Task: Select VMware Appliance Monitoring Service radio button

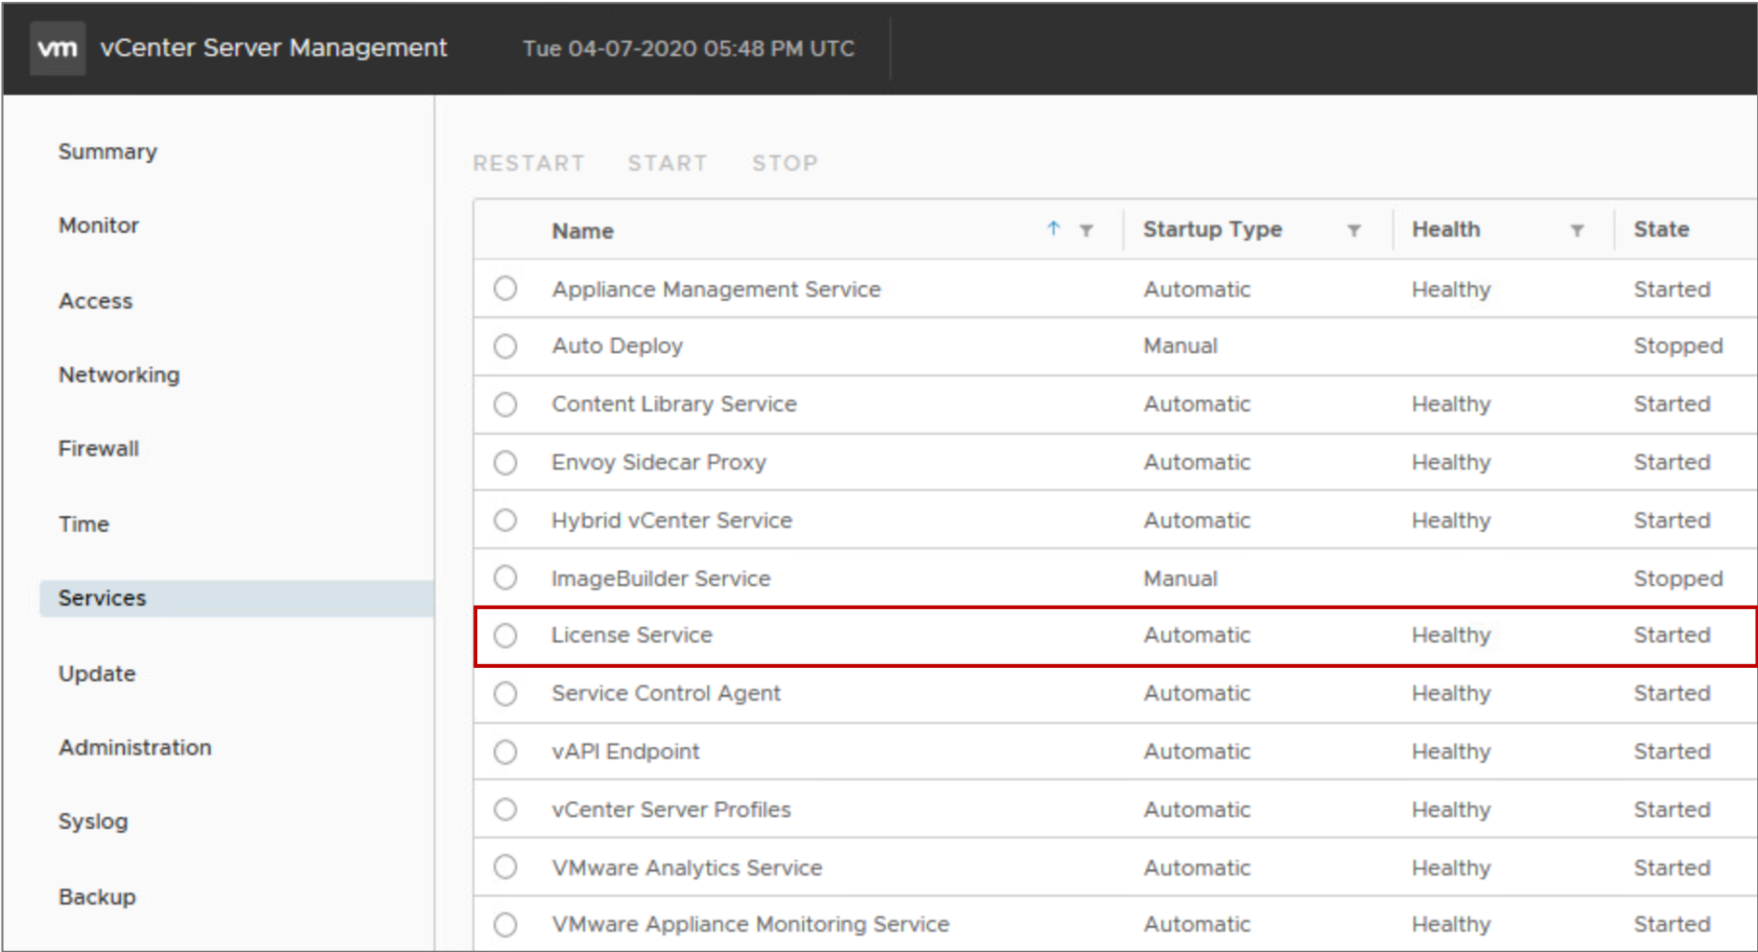Action: click(505, 924)
